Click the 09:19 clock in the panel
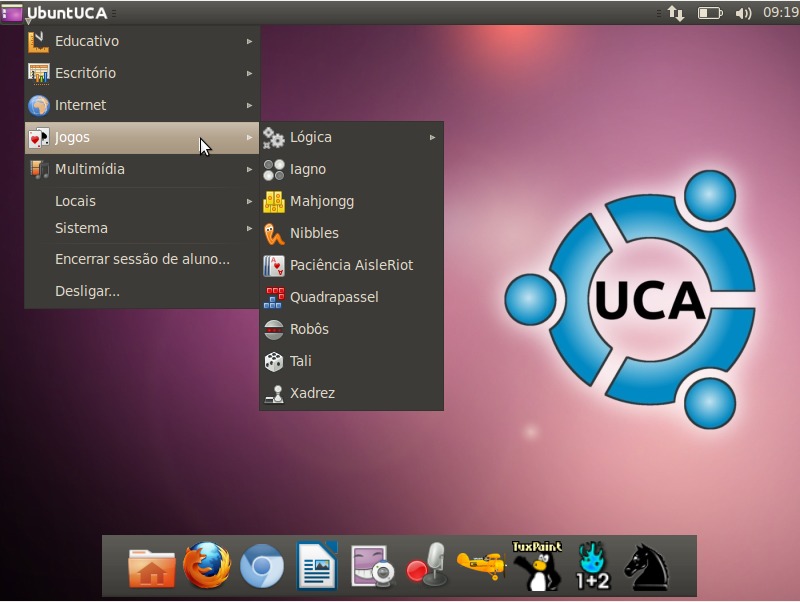Screen dimensions: 800x602 tap(781, 13)
